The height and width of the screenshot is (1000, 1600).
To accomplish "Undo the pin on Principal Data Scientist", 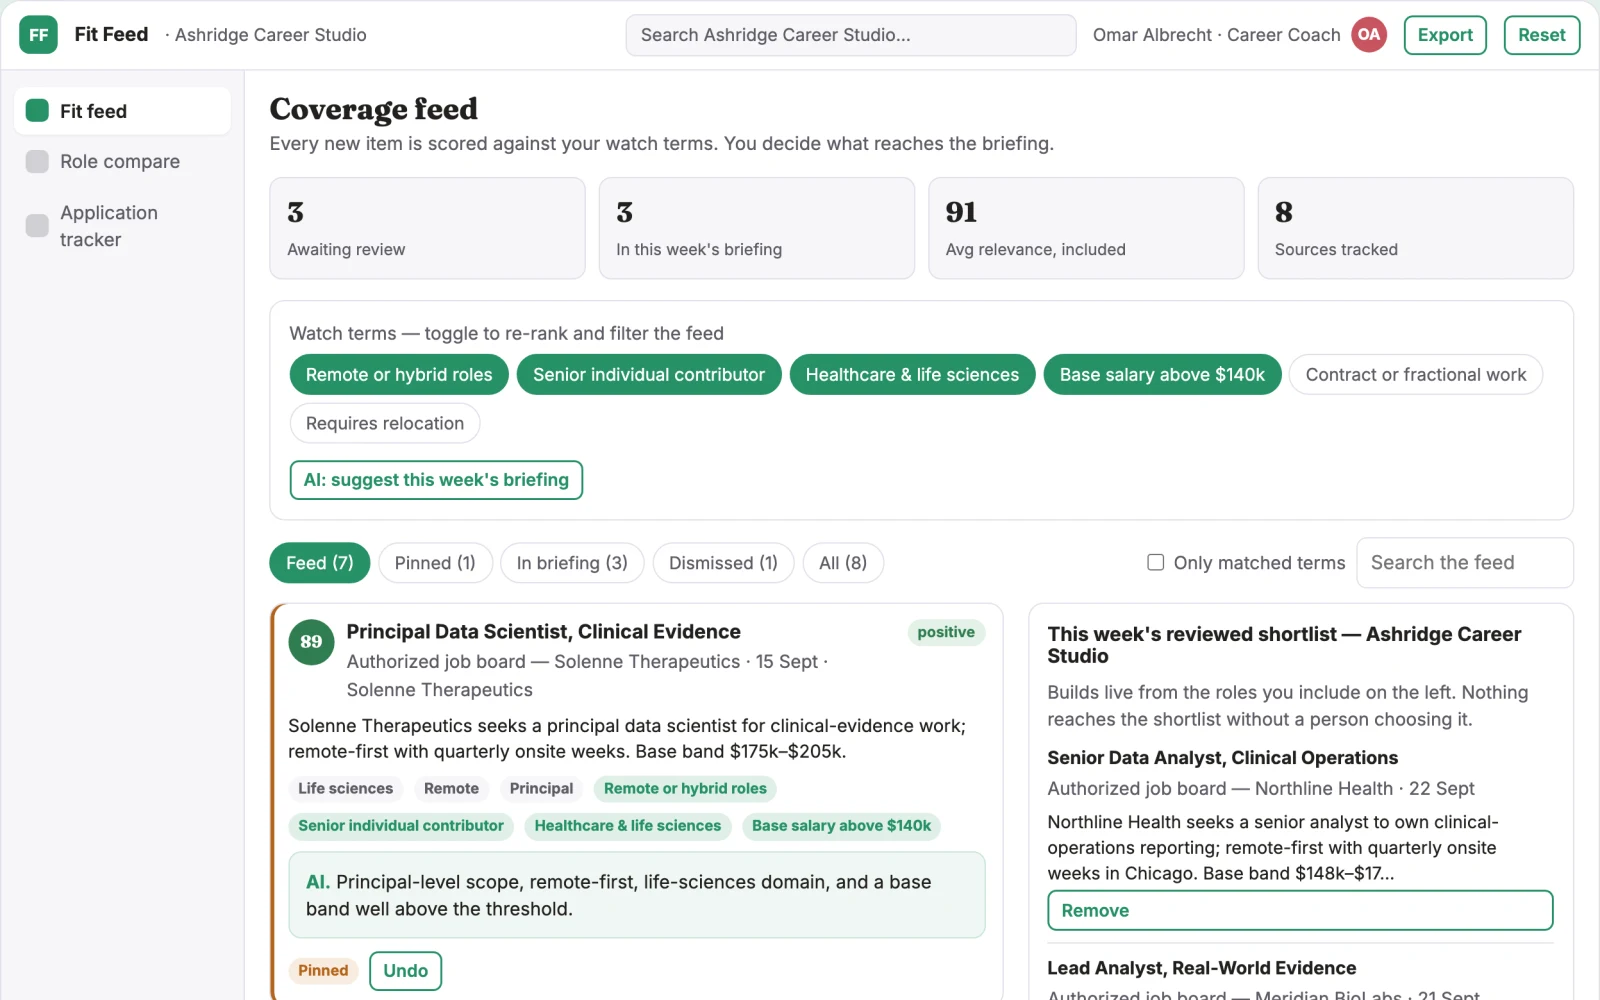I will pos(405,971).
